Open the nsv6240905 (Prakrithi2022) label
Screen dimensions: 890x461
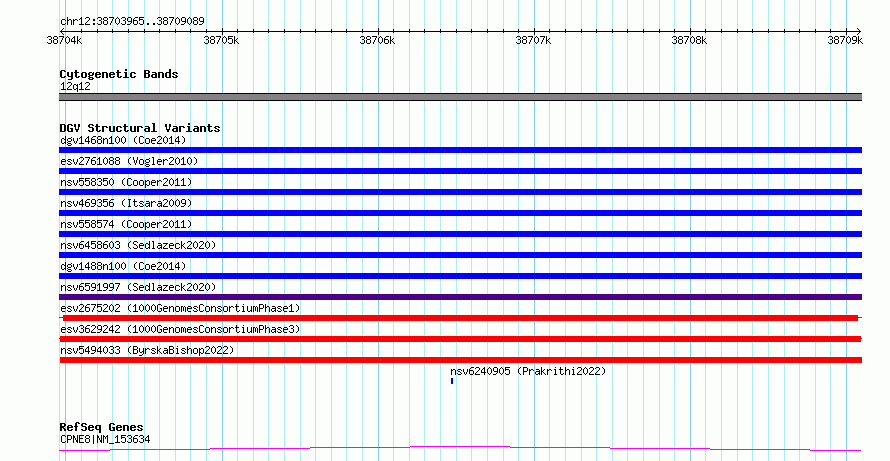(528, 371)
